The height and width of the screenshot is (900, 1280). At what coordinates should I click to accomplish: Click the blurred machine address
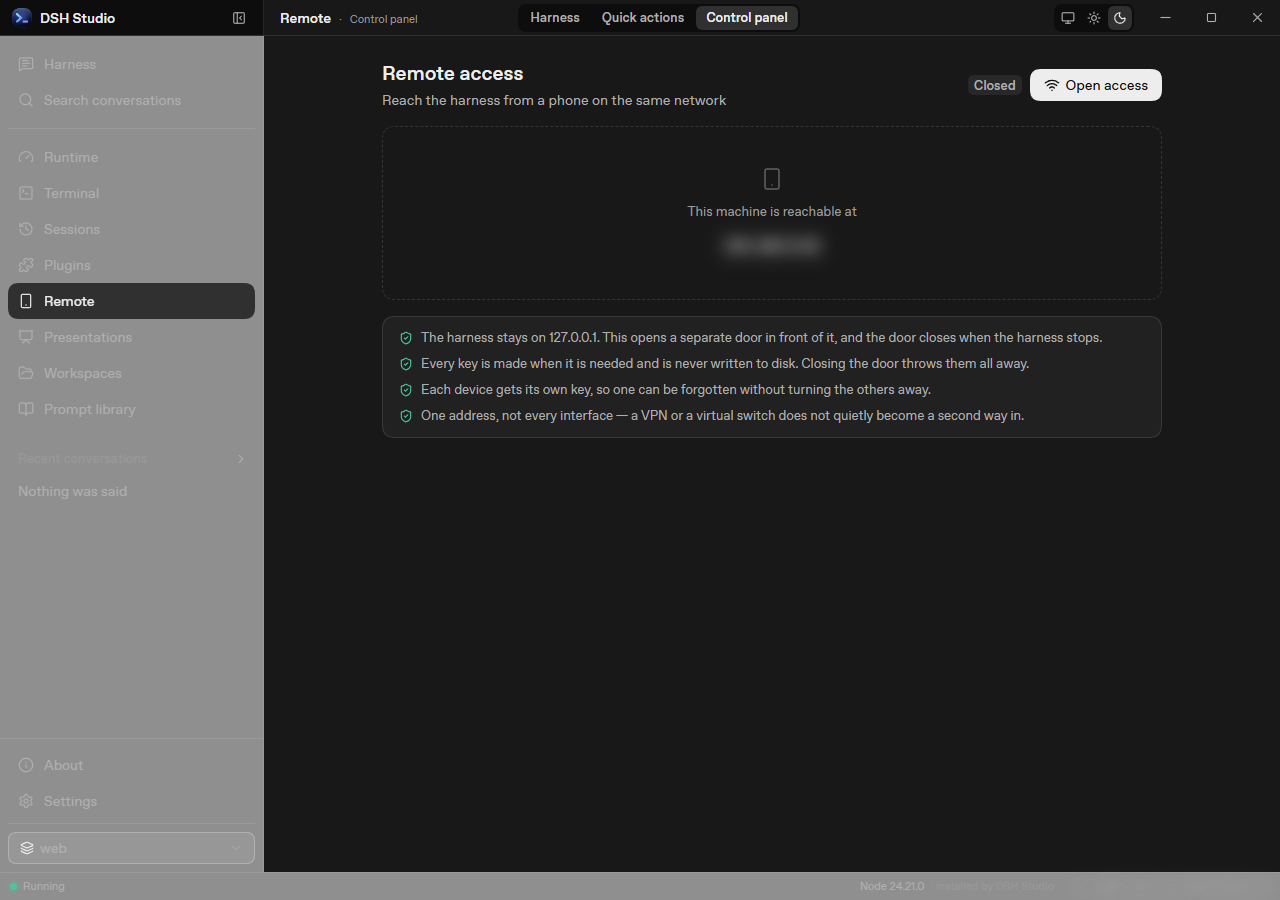(x=772, y=245)
